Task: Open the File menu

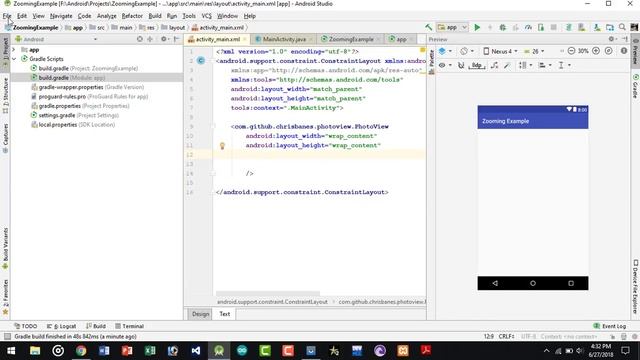Action: tap(7, 16)
